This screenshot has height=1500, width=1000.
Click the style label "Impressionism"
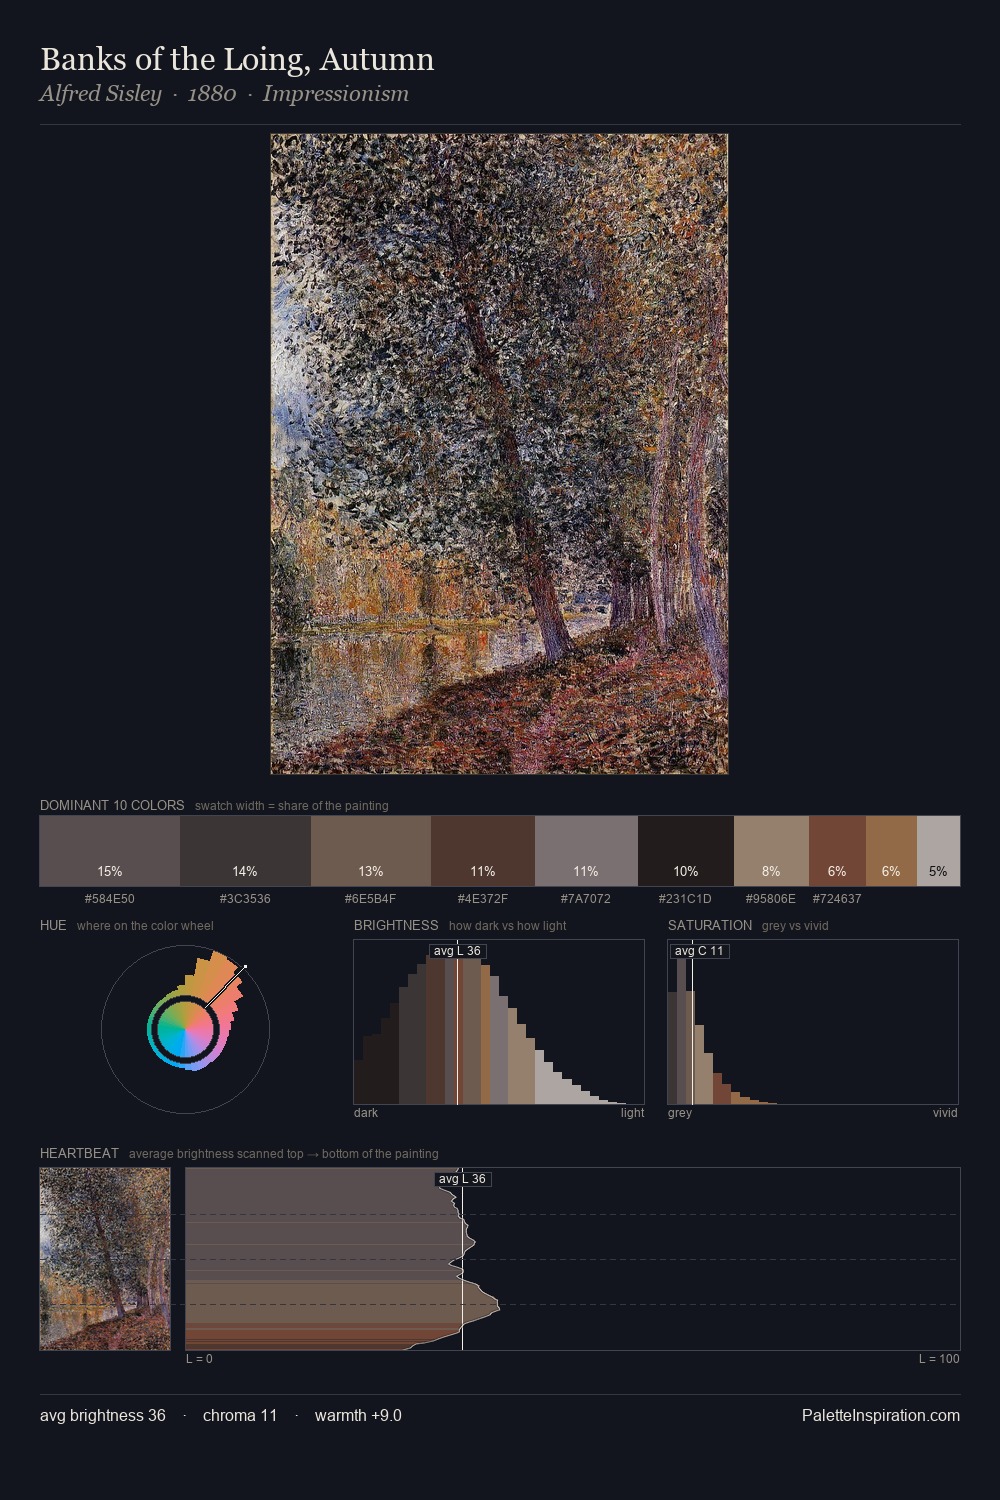coord(336,94)
